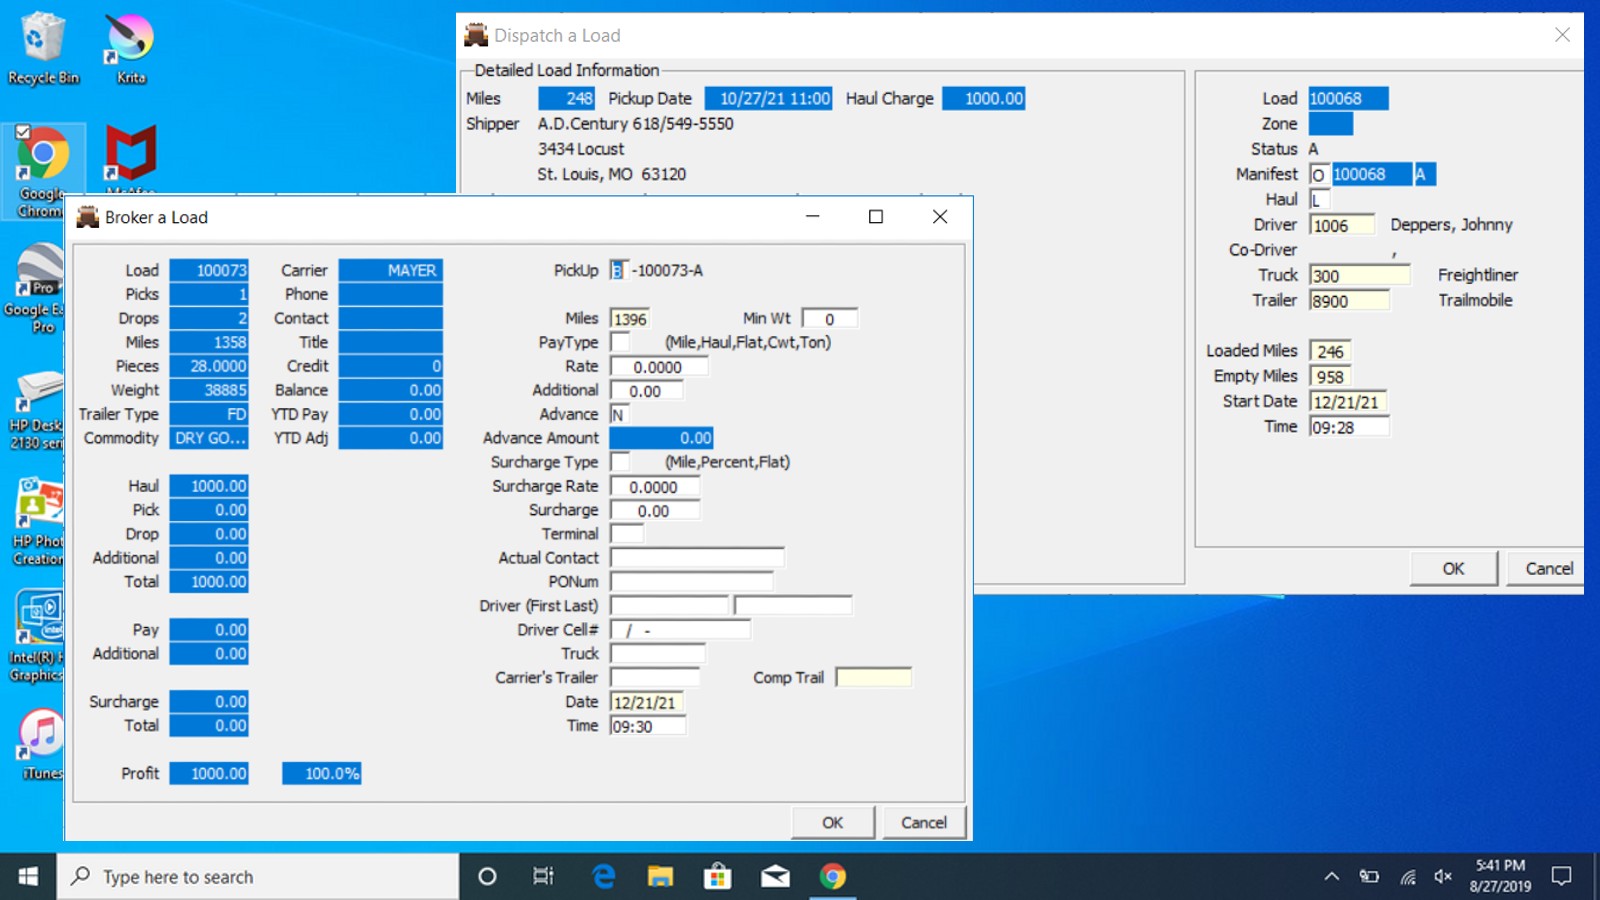Open Cortana search circle on taskbar
1600x900 pixels.
coord(487,876)
